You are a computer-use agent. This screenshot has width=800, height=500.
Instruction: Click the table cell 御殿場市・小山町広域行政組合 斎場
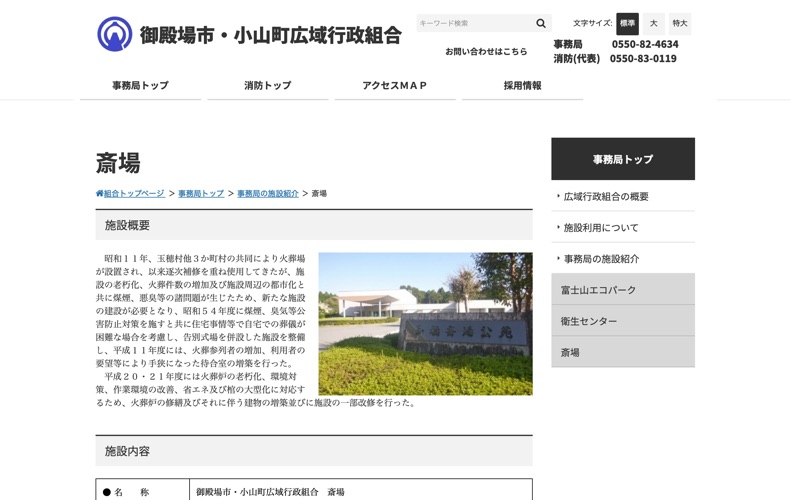click(361, 492)
